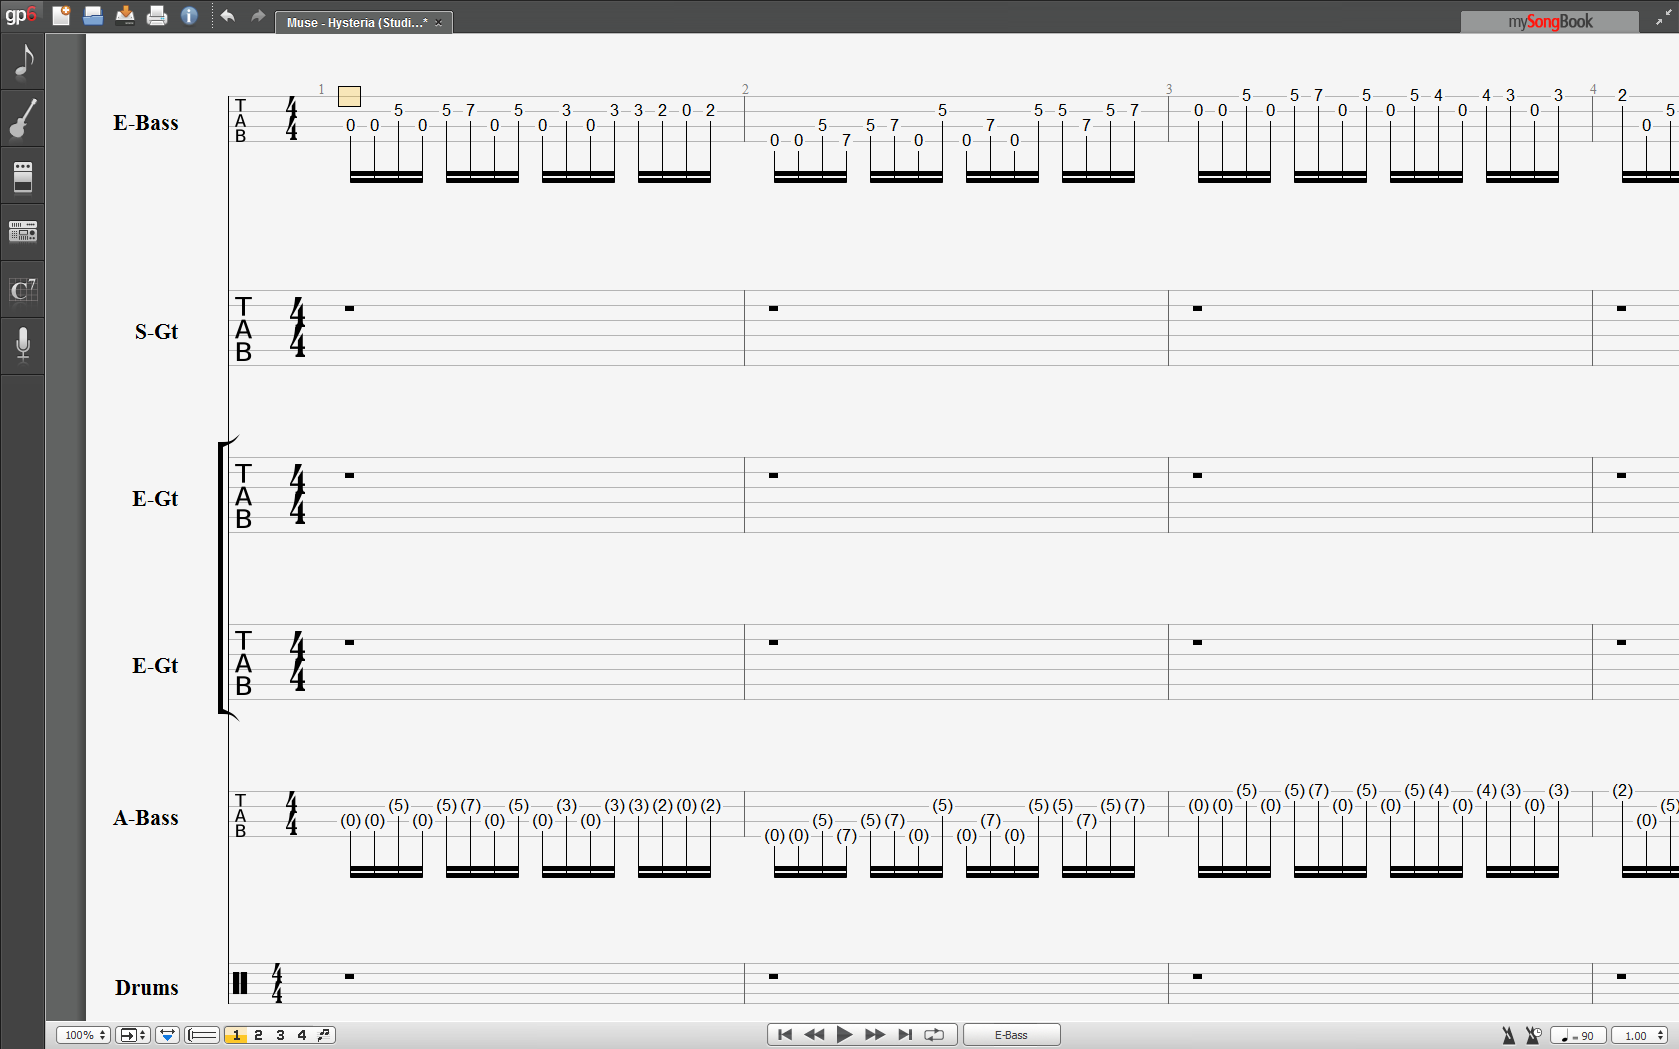1679x1049 pixels.
Task: Undo the last action
Action: (228, 16)
